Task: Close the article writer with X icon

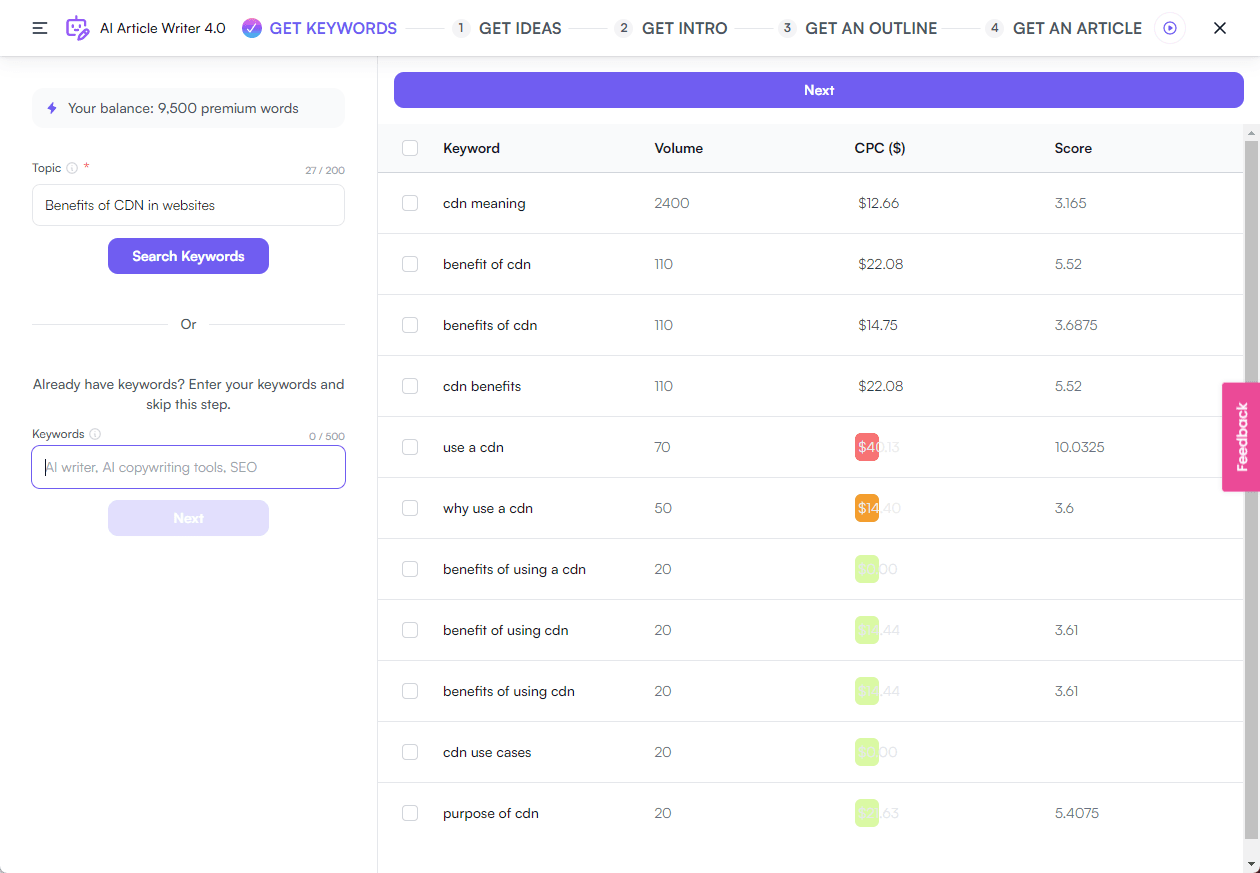Action: (x=1219, y=28)
